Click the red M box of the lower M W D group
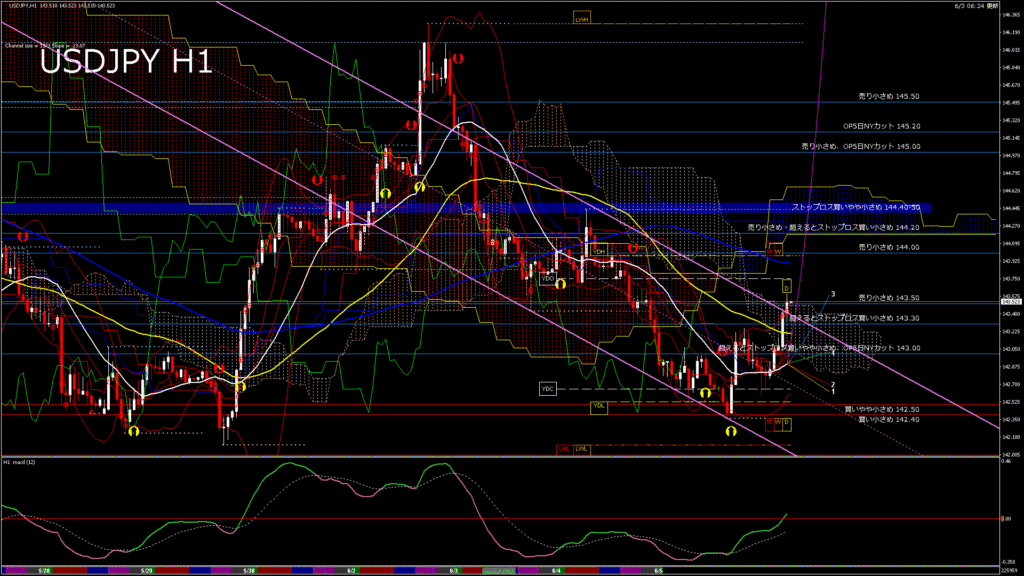 tap(769, 423)
